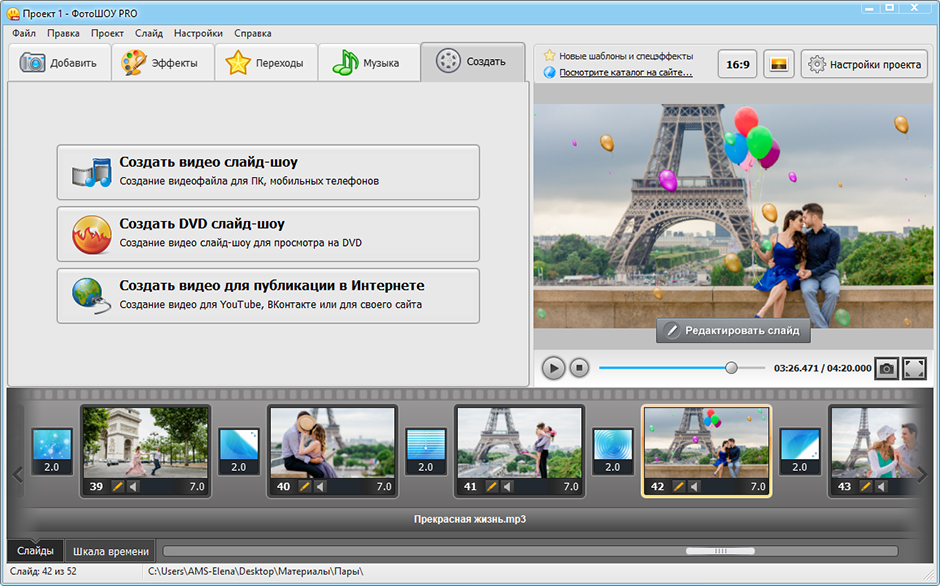Take a snapshot with camera icon
940x586 pixels.
(x=886, y=368)
